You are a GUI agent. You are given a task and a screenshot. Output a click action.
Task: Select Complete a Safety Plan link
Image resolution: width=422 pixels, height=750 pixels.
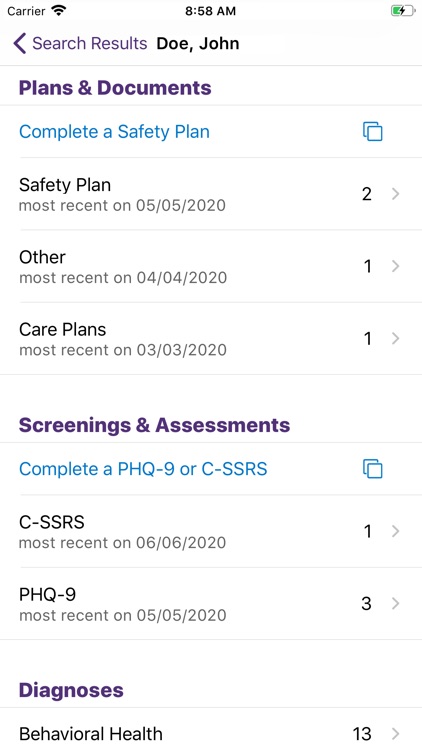click(114, 132)
